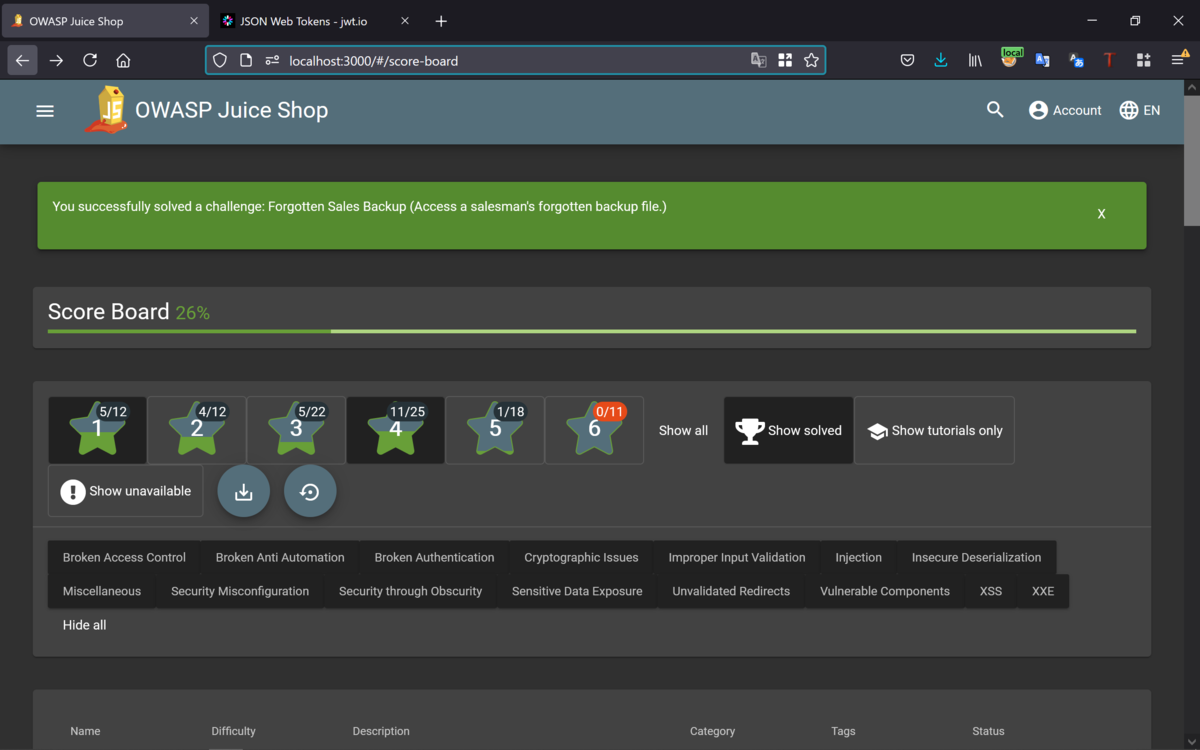Image resolution: width=1200 pixels, height=750 pixels.
Task: Click the local proxy extension icon
Action: pyautogui.click(x=1010, y=59)
